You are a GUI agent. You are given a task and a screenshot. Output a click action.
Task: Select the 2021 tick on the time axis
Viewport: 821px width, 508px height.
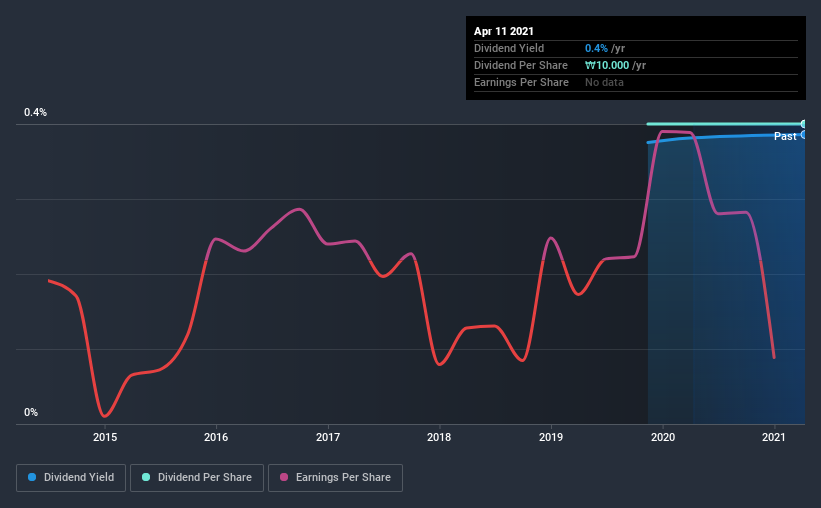(x=773, y=437)
